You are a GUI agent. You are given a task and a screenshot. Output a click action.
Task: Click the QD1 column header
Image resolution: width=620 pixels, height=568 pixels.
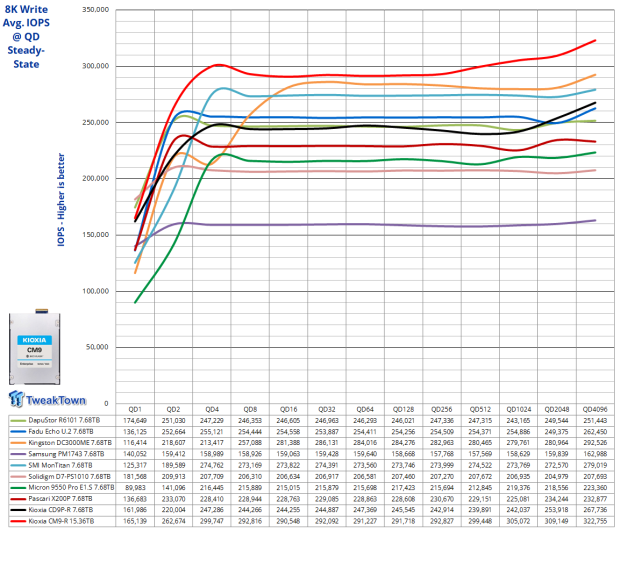point(135,409)
